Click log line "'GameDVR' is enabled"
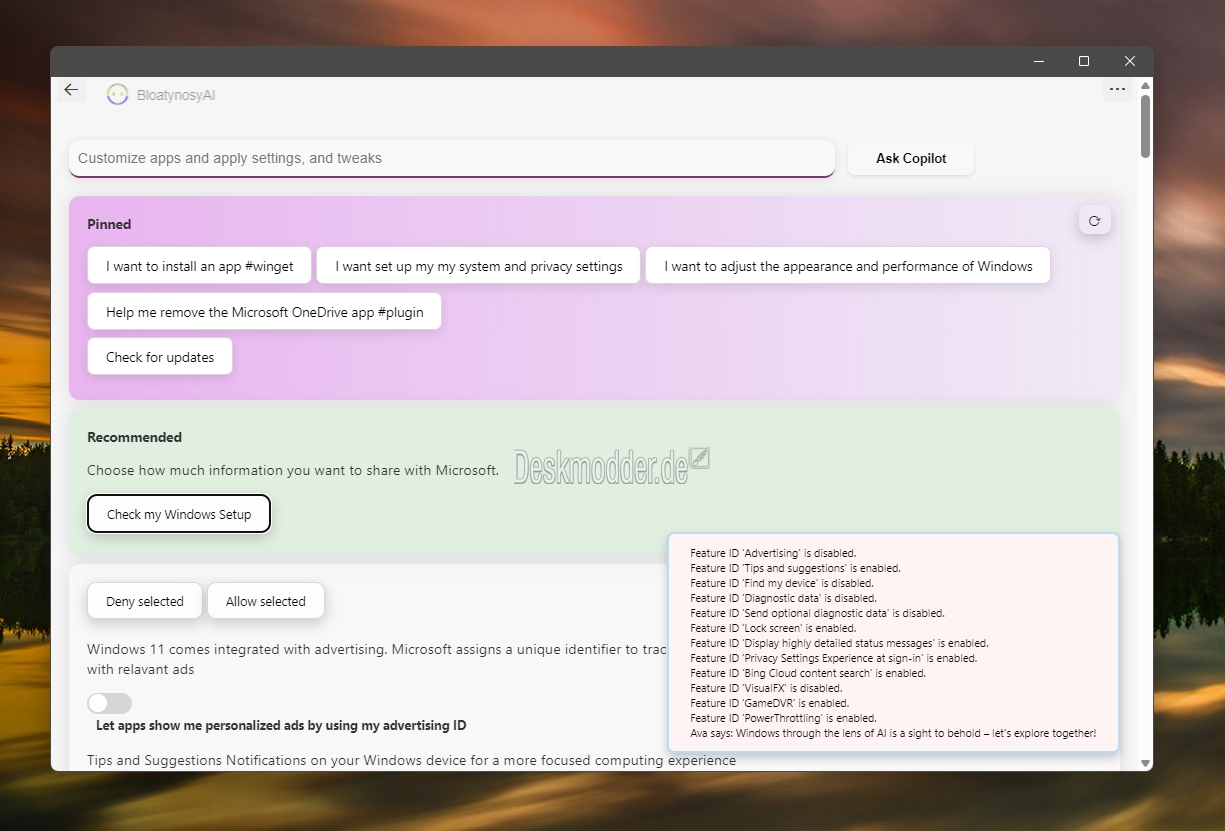The width and height of the screenshot is (1225, 831). point(769,703)
